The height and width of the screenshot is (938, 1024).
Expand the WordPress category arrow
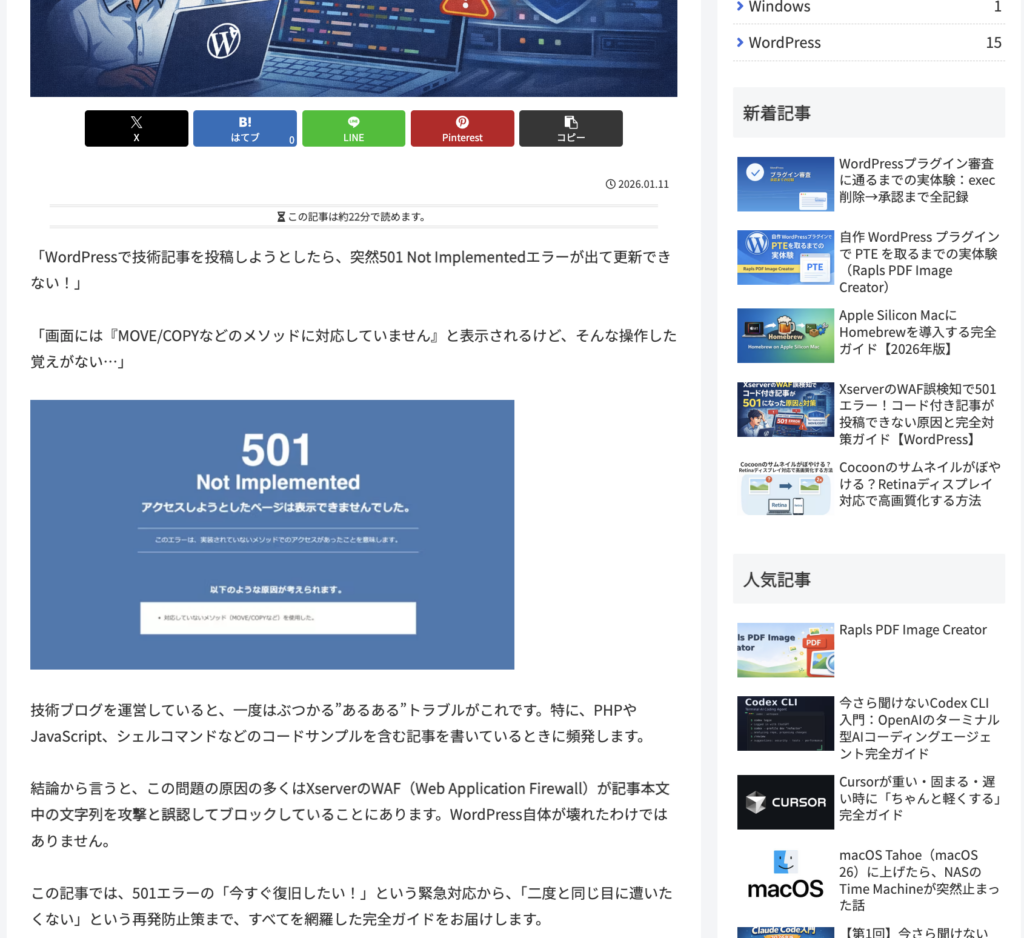point(737,42)
